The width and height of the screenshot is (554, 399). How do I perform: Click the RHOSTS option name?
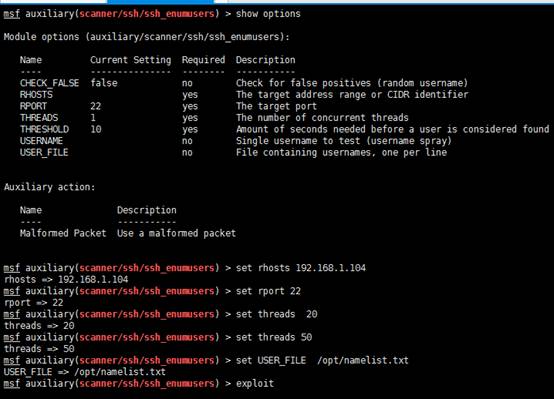tap(36, 95)
